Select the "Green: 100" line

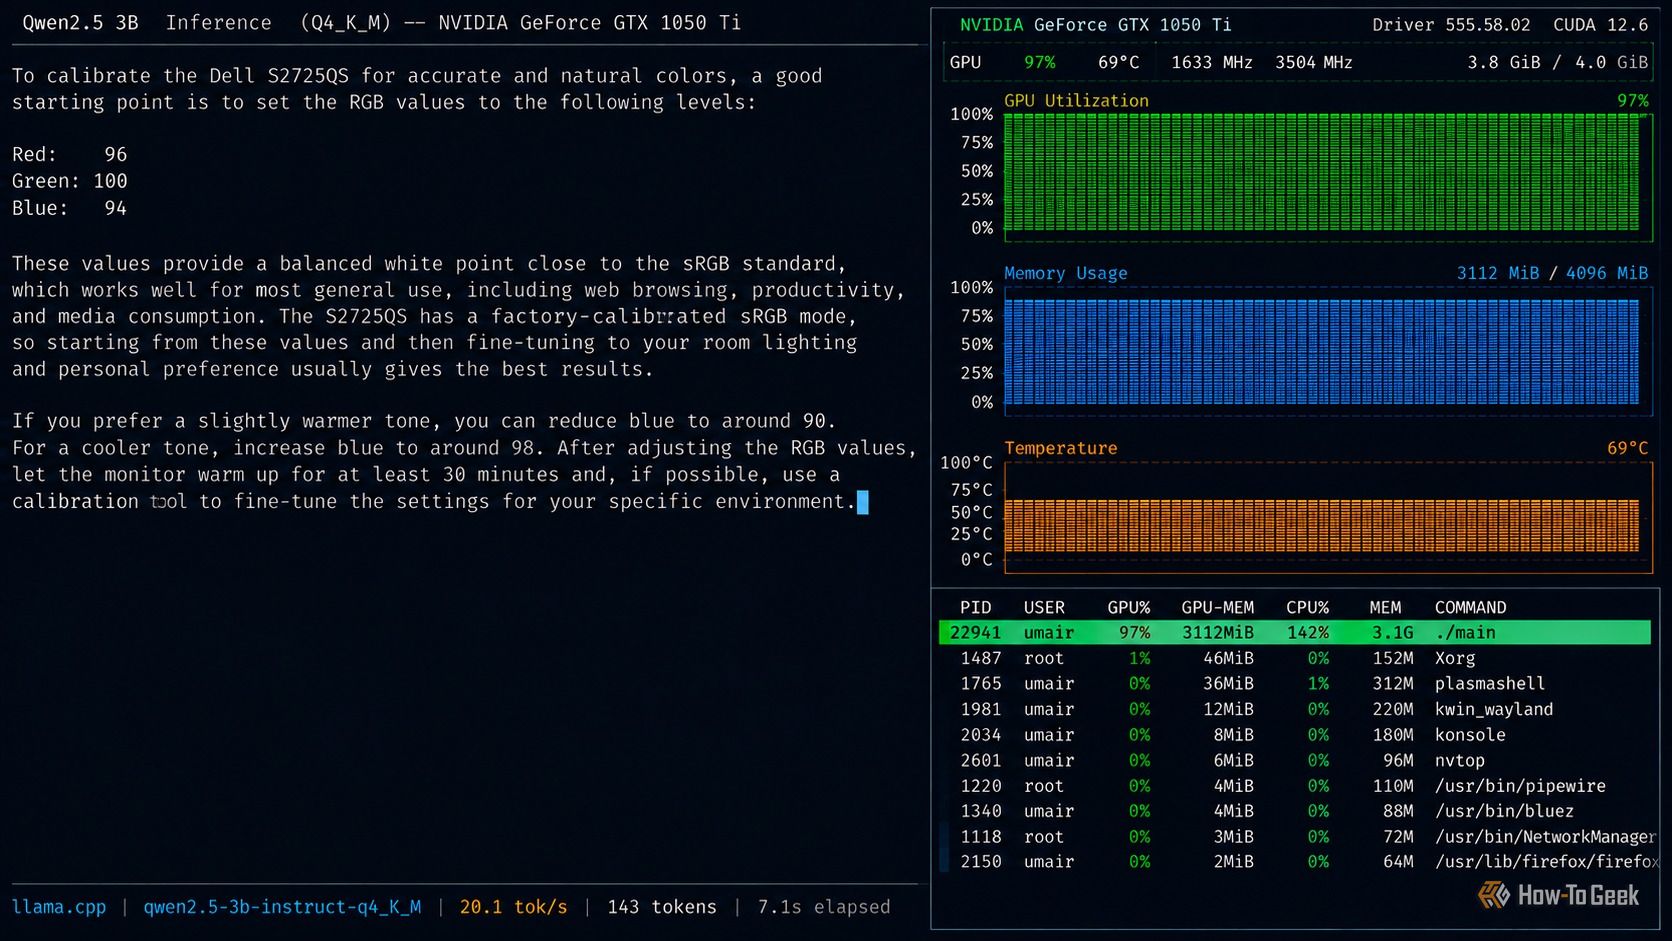click(70, 181)
